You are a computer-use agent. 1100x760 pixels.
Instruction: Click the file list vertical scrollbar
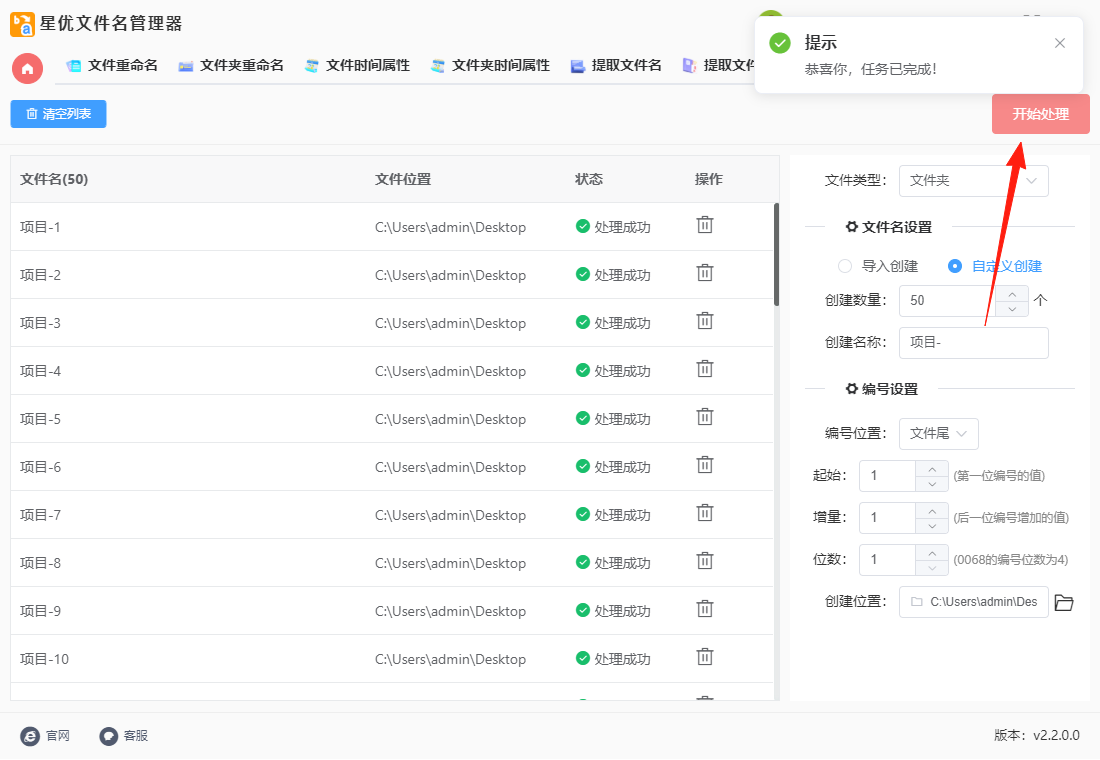[776, 254]
